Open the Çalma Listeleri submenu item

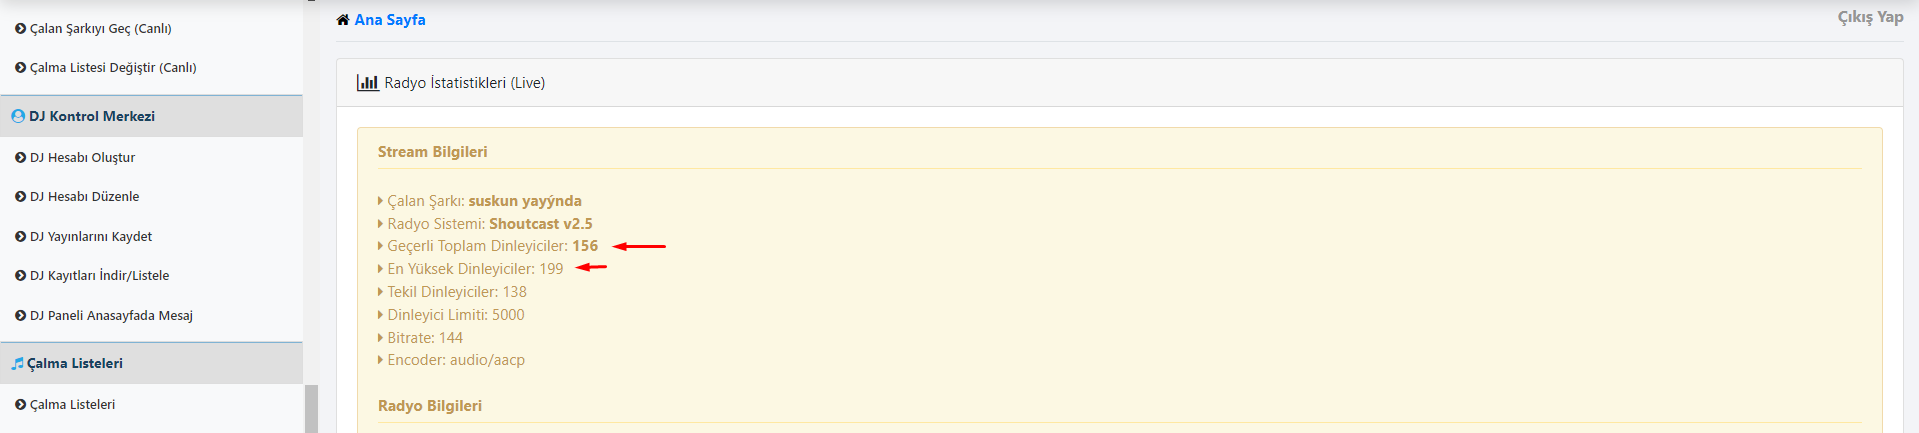pos(72,405)
